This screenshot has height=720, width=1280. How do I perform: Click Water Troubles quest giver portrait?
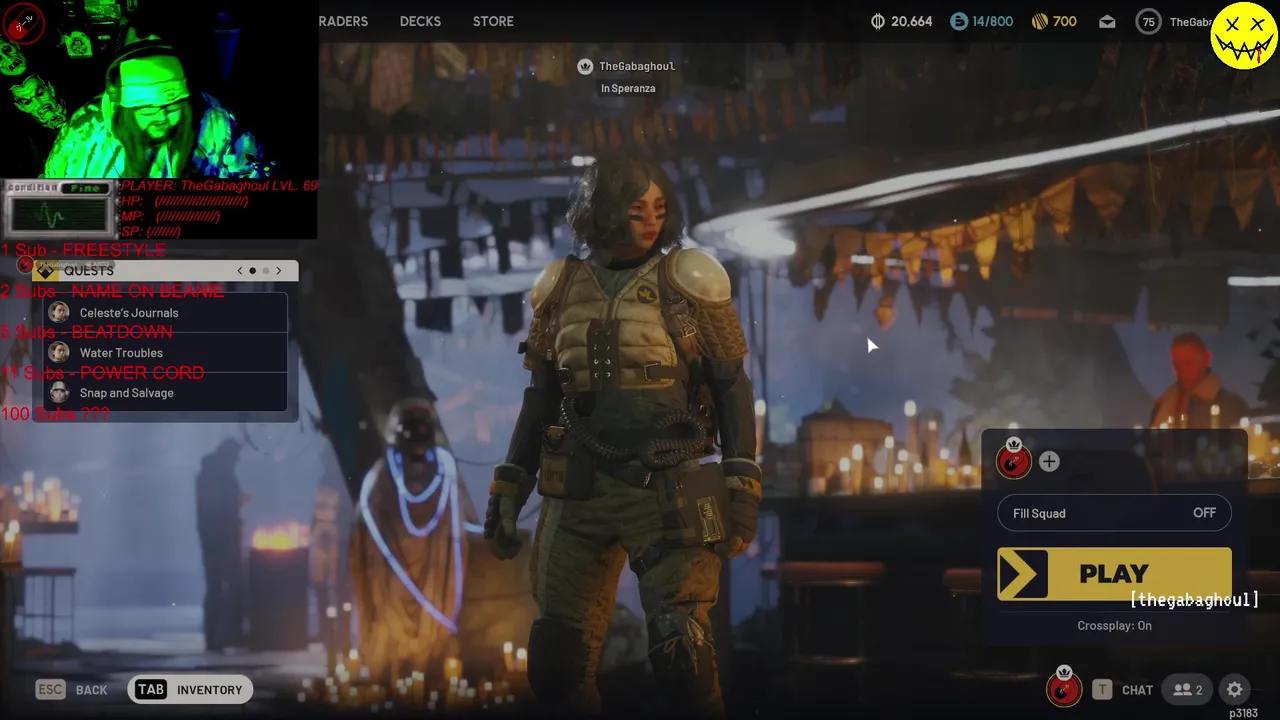tap(59, 353)
